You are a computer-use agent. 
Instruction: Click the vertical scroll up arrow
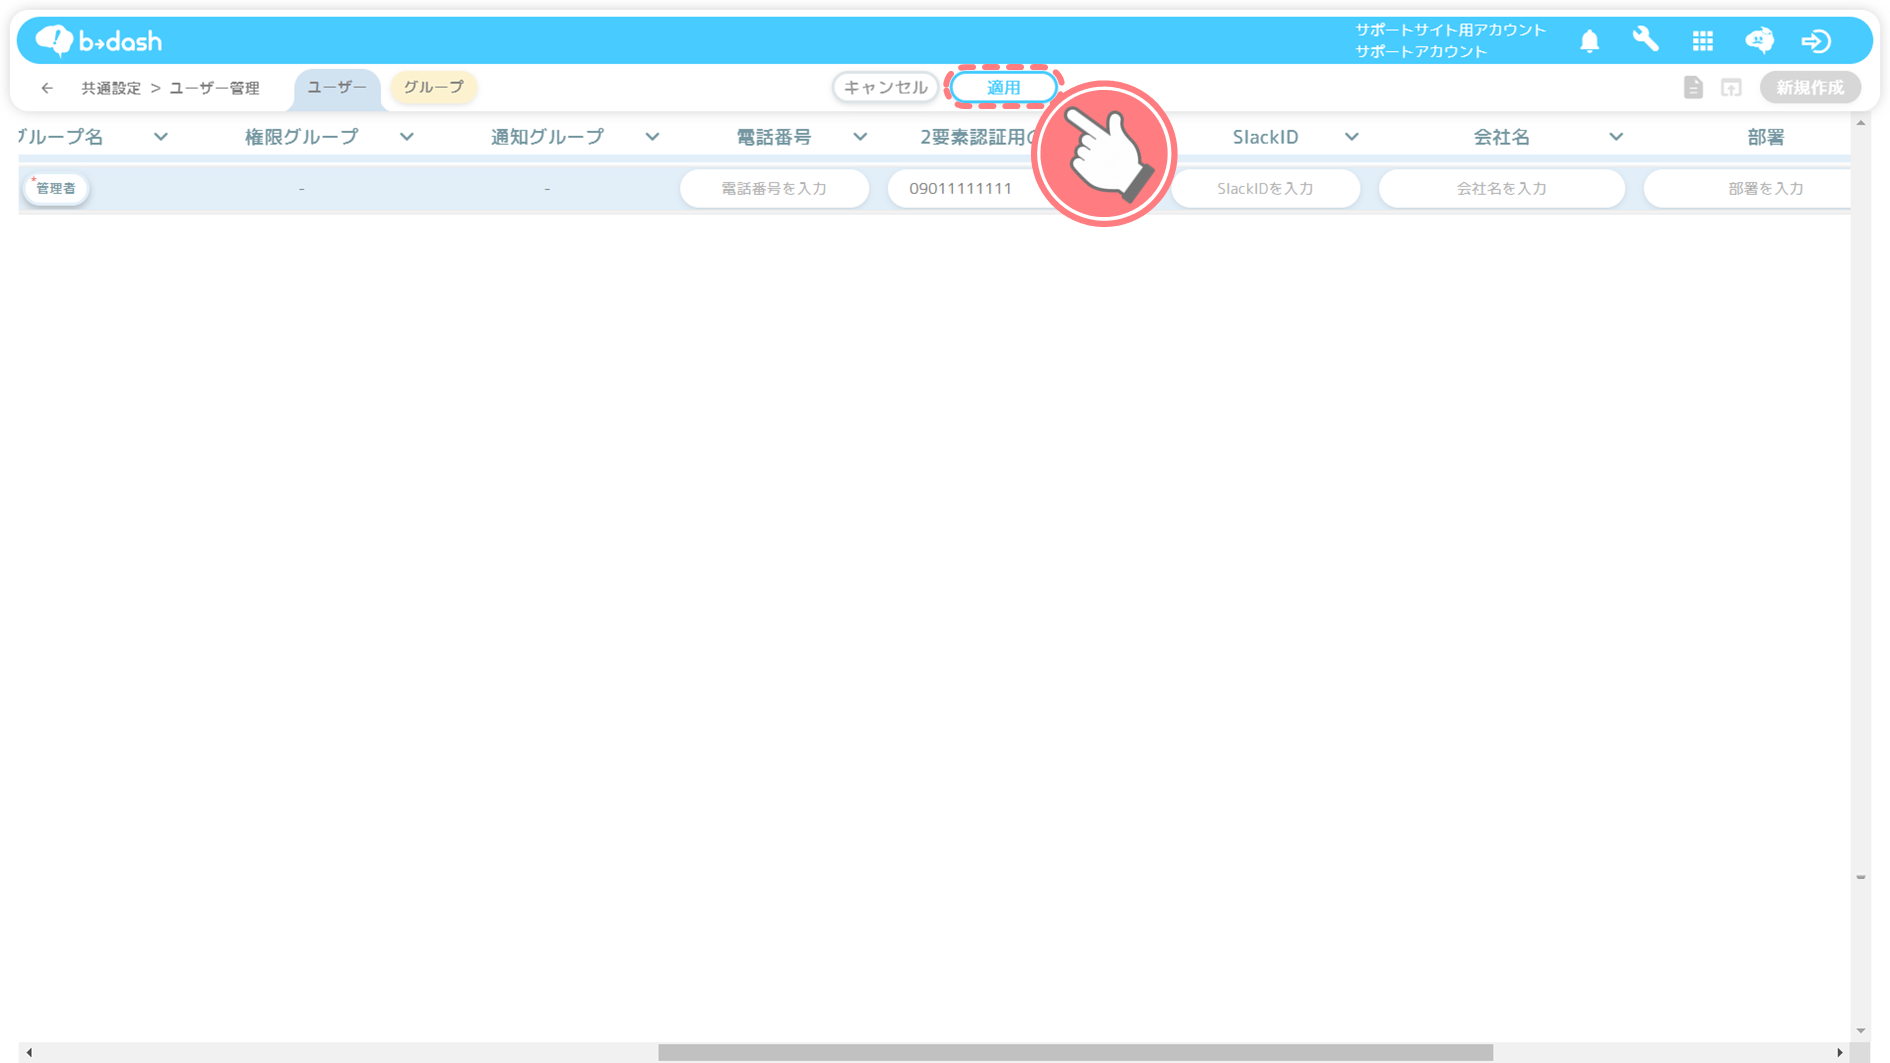1861,123
